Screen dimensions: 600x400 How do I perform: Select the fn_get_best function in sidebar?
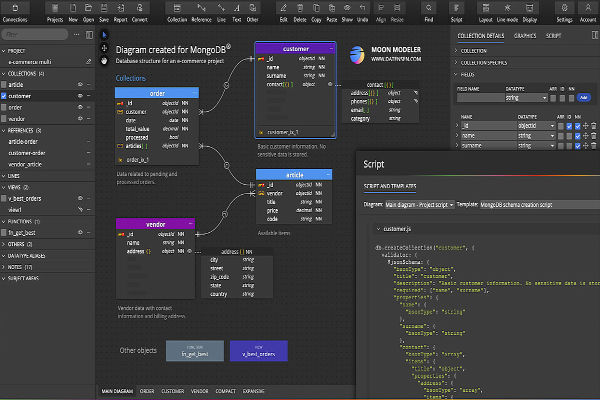point(22,233)
